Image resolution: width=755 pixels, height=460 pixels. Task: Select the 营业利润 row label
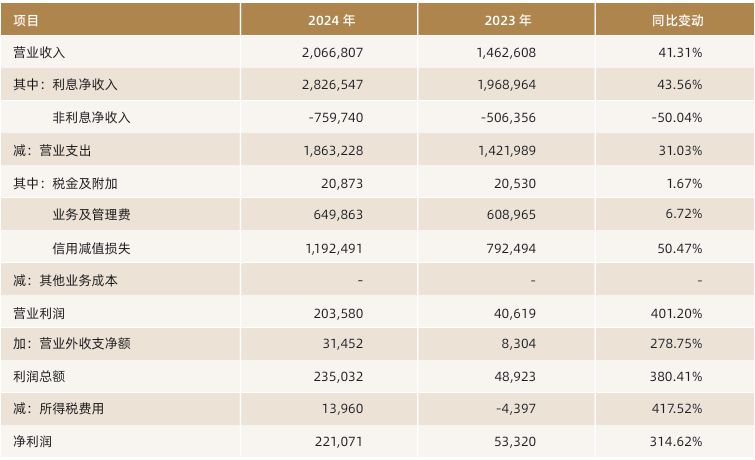click(39, 313)
